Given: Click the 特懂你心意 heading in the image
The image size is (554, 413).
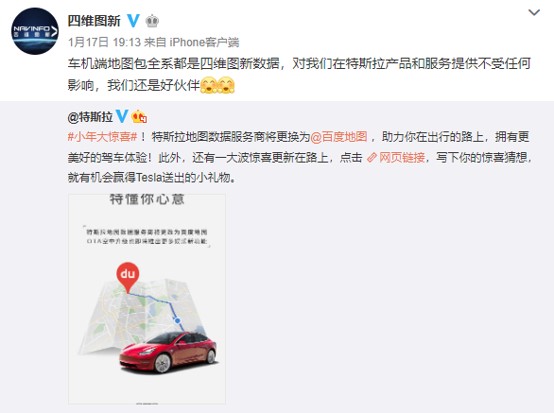Looking at the screenshot, I should (147, 199).
